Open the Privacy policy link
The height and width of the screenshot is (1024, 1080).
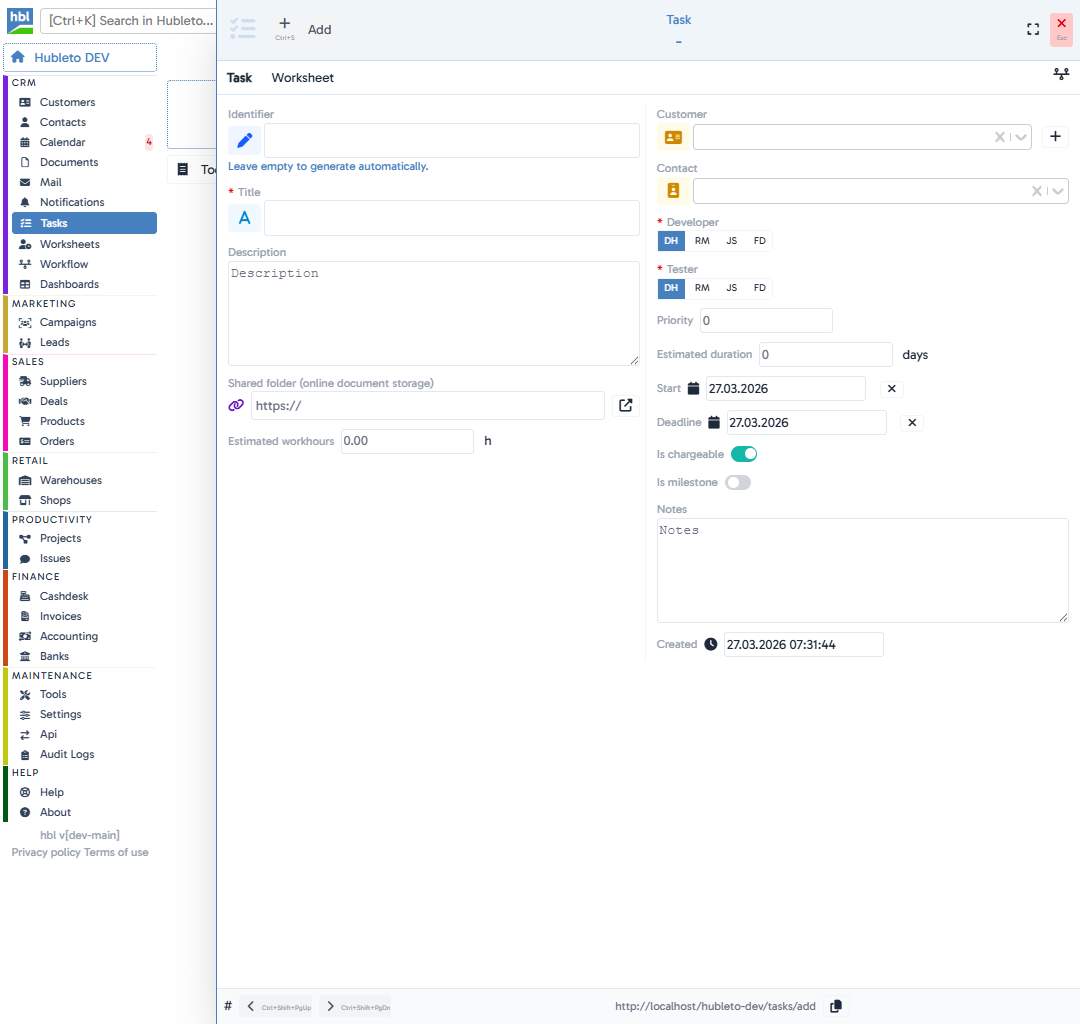pyautogui.click(x=46, y=852)
